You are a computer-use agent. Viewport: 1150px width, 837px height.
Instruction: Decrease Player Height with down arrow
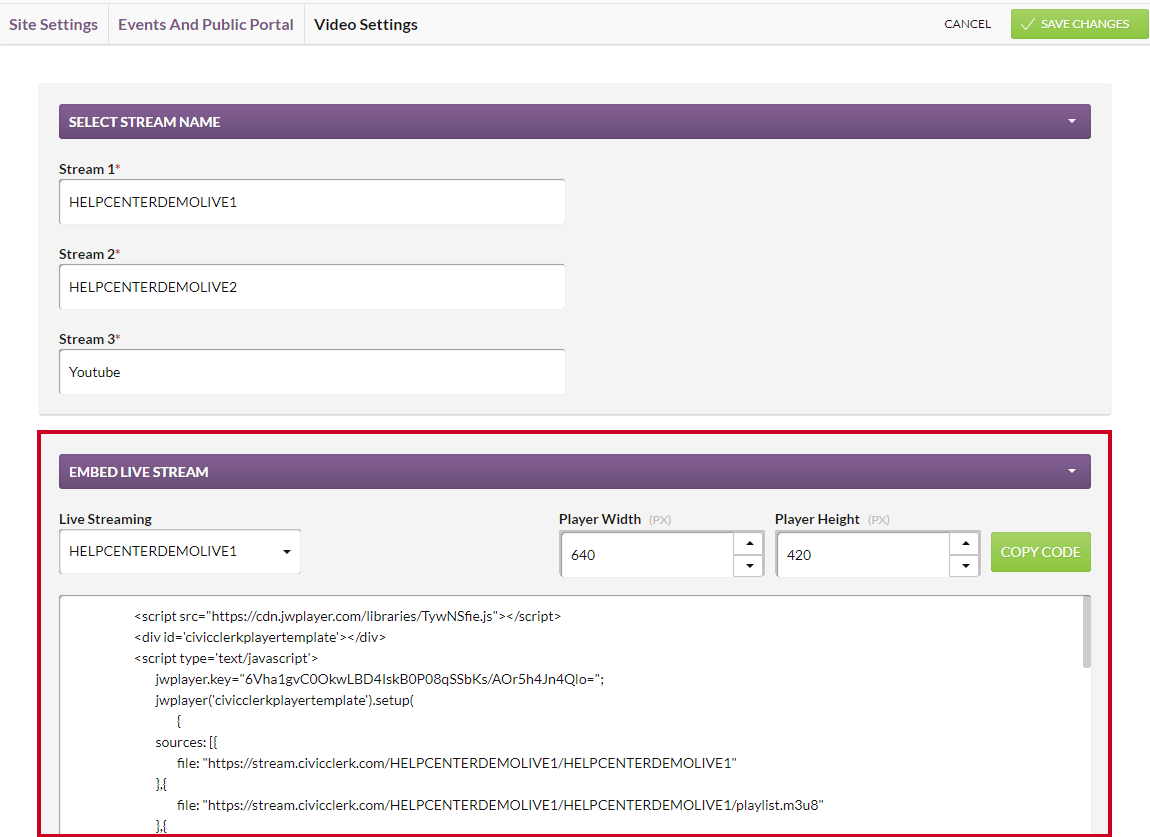pyautogui.click(x=965, y=566)
